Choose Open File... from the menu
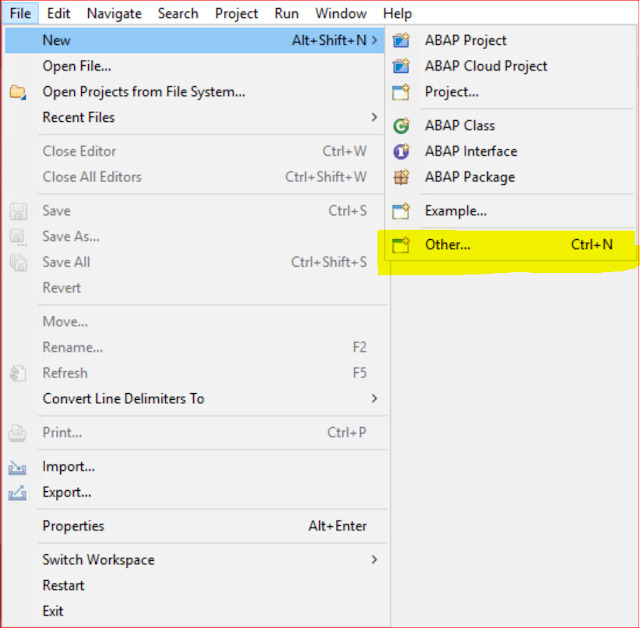Screen dimensions: 640x628 click(194, 66)
